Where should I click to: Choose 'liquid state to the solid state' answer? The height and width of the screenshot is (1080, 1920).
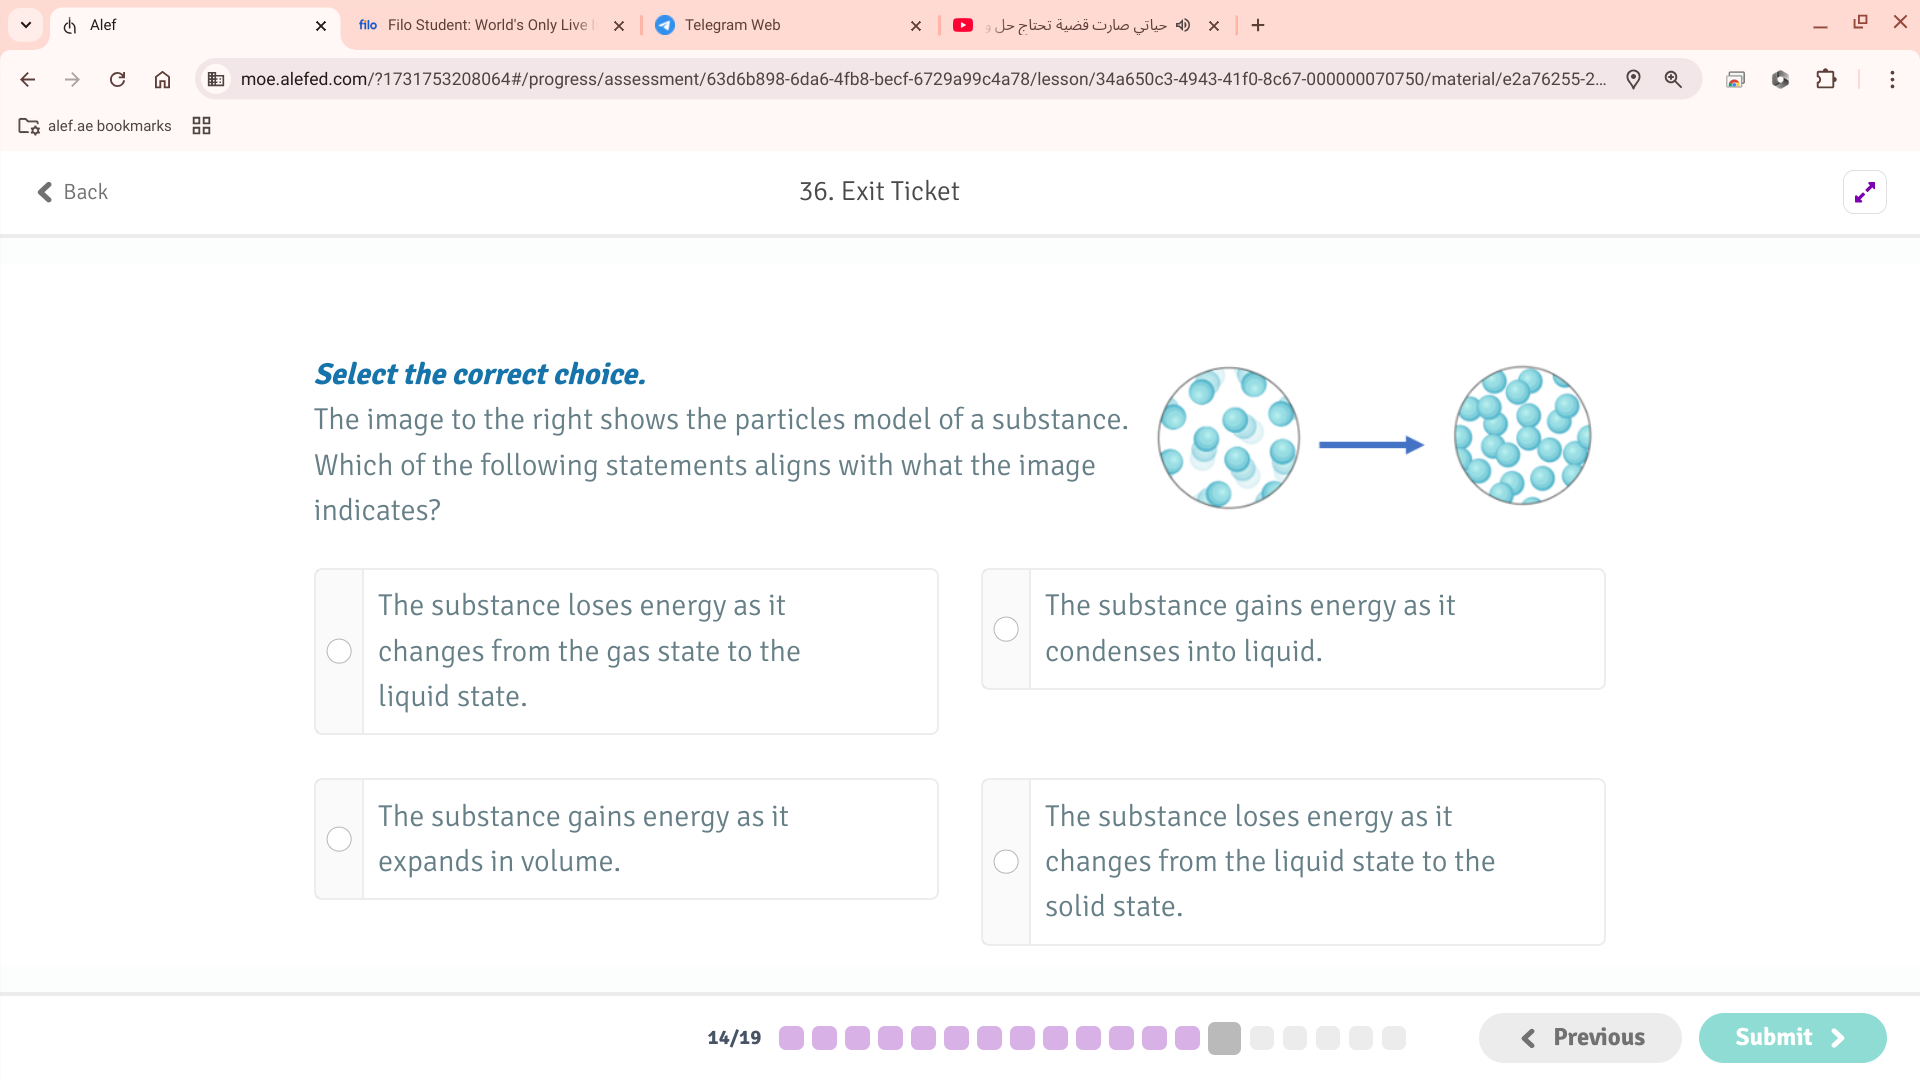tap(1006, 861)
